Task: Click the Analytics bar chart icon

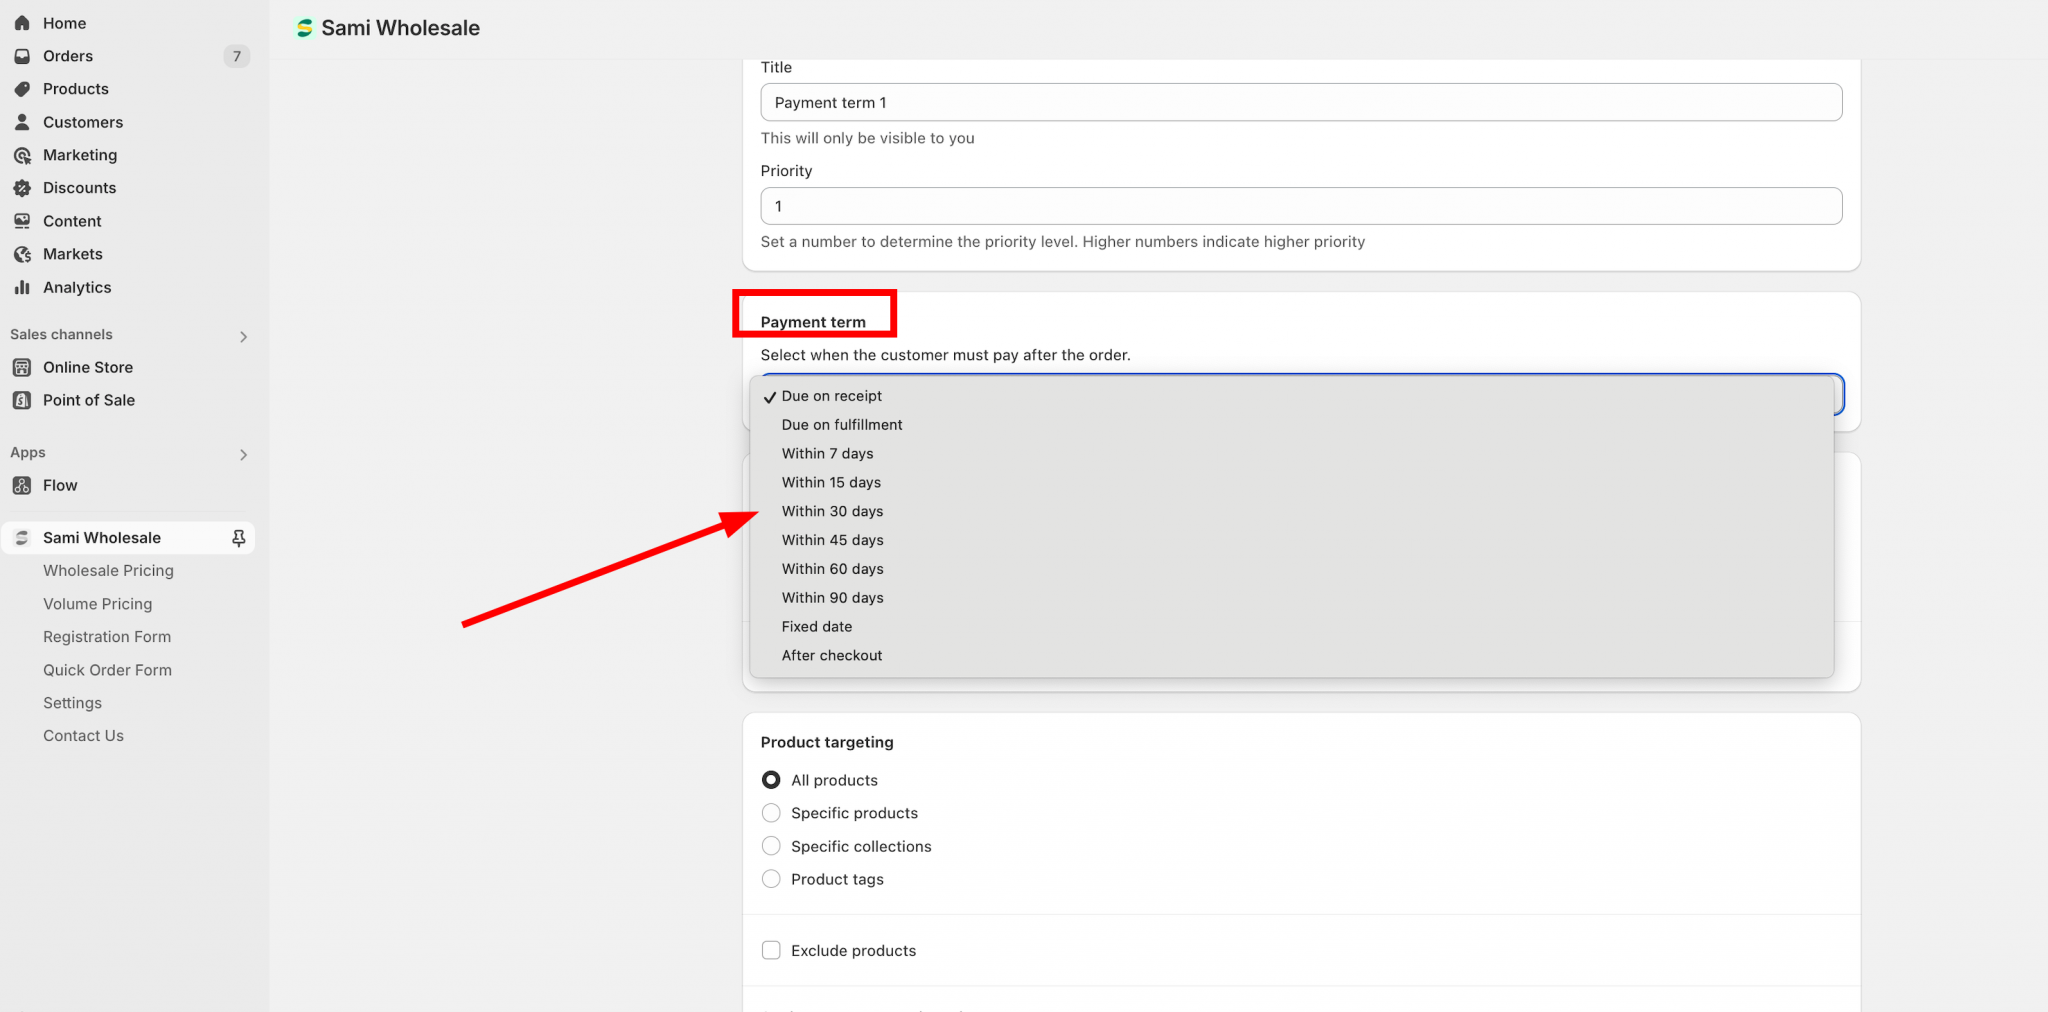Action: click(22, 287)
